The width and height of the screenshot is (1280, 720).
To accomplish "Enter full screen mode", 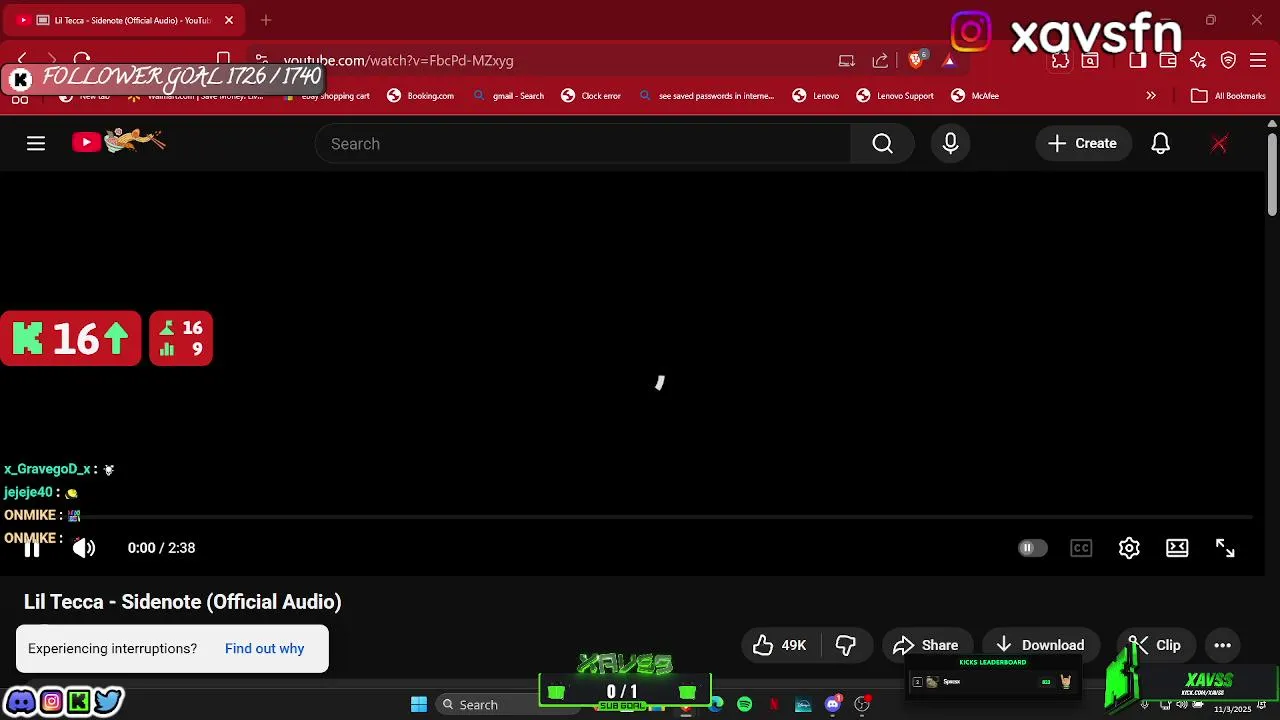I will (x=1225, y=548).
